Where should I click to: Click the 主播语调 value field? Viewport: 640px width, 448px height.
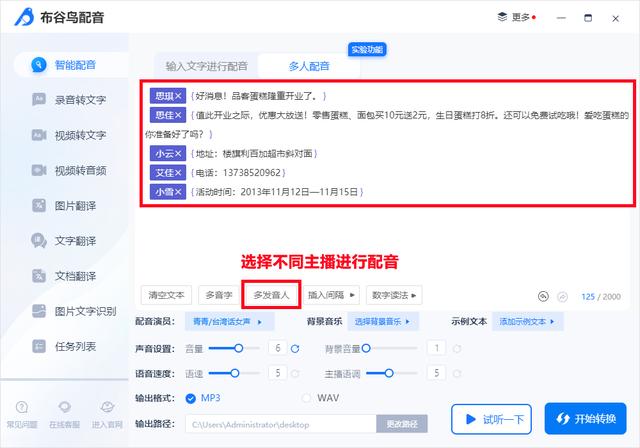point(436,373)
